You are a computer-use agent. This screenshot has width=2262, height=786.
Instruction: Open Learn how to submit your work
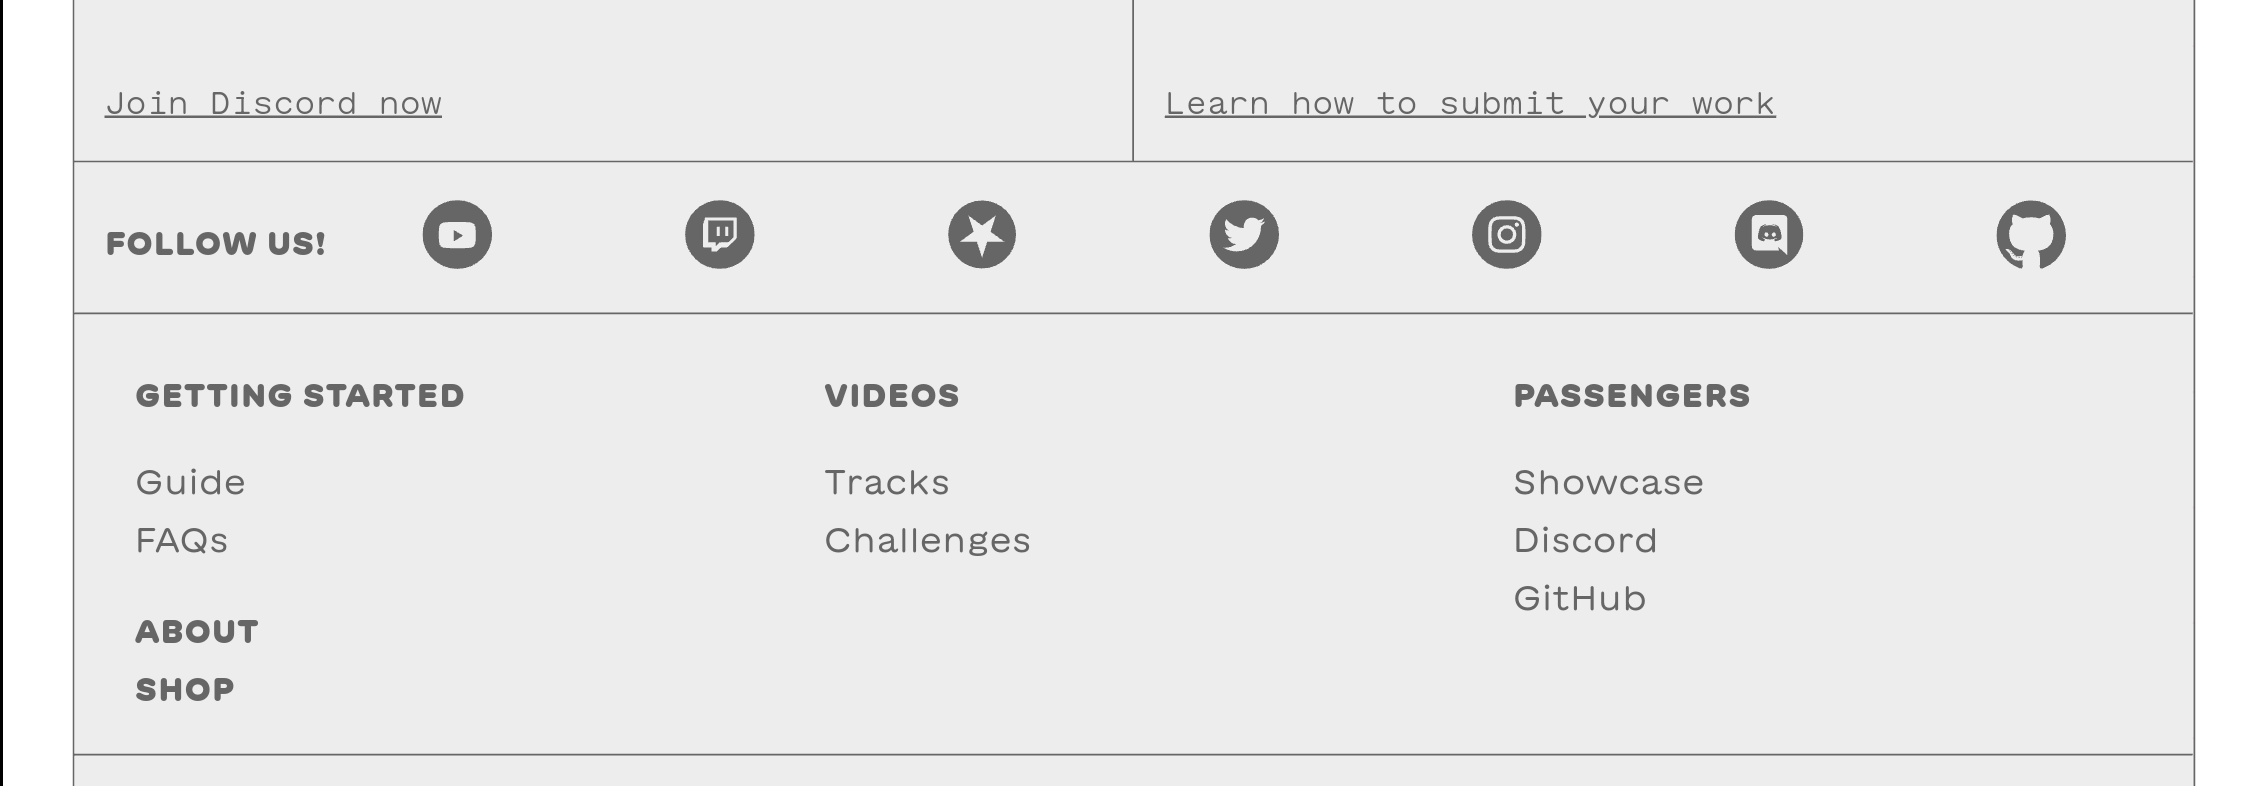click(1470, 103)
